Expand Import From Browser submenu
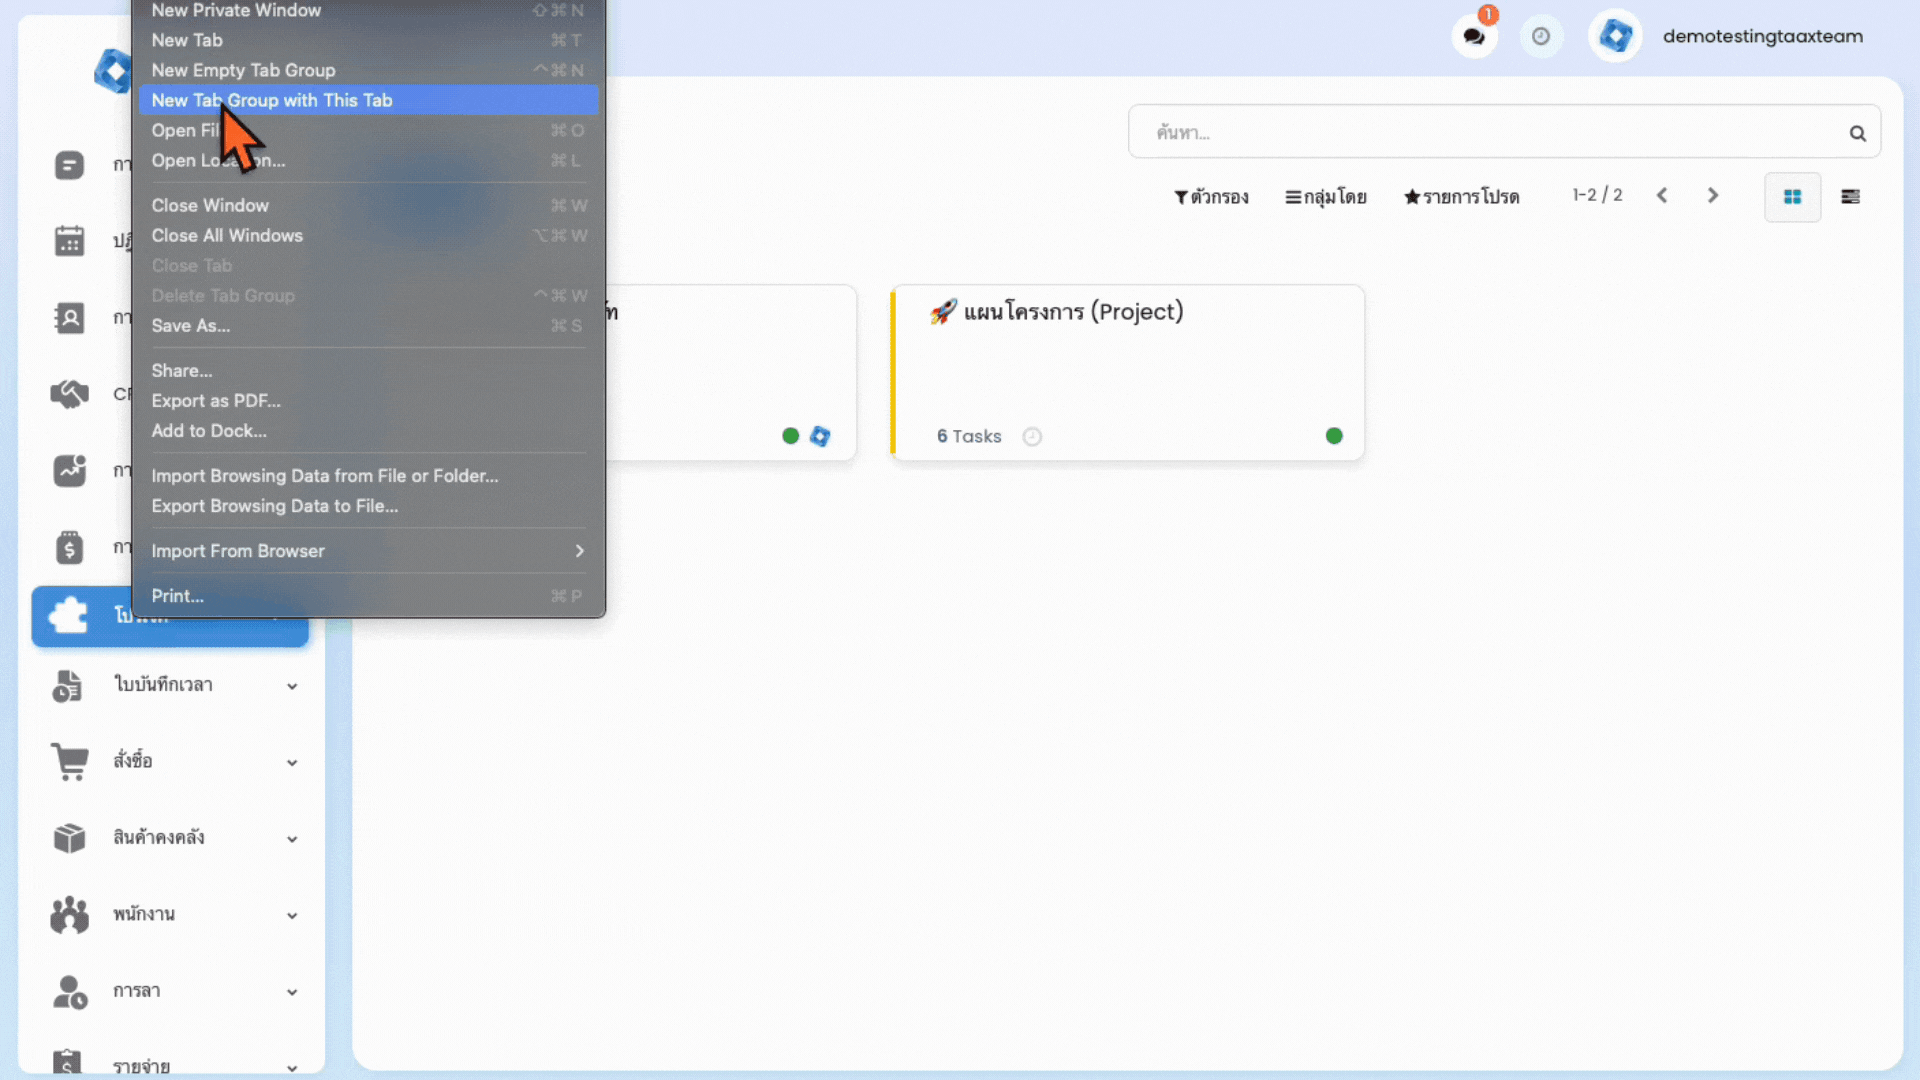 point(368,550)
